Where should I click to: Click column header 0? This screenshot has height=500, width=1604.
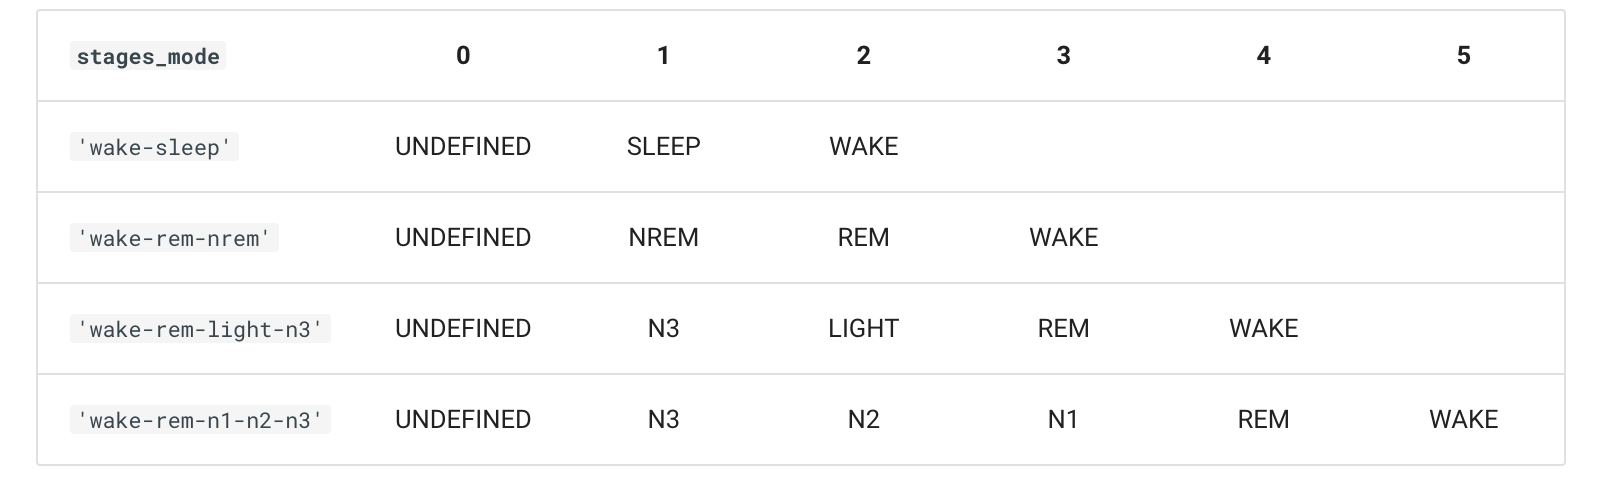463,56
